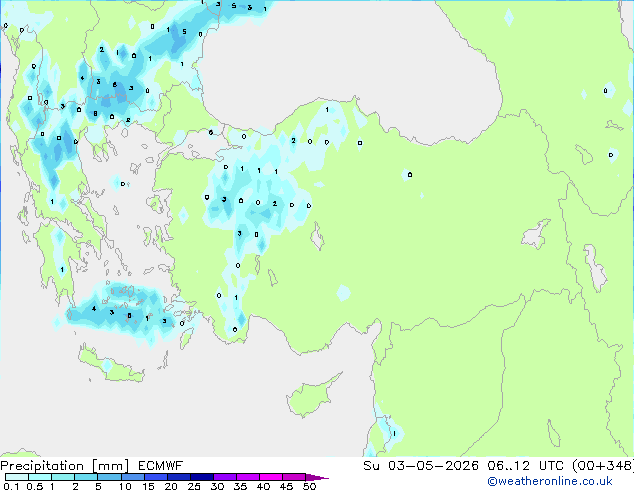Click the 15–20 mm legend color box
Screen dimensions: 634x490
[155, 477]
